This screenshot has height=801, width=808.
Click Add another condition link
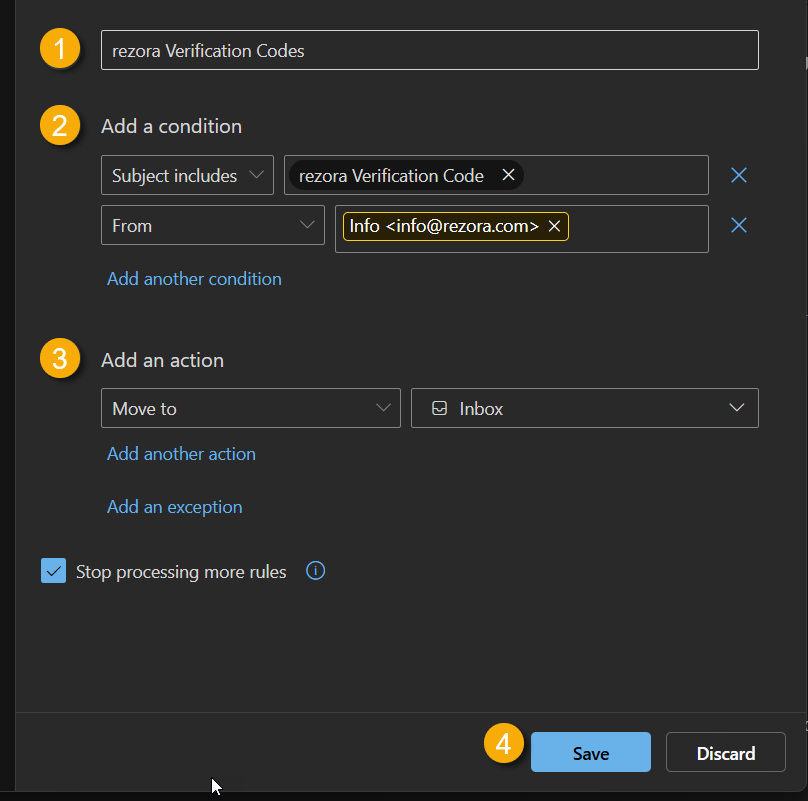tap(194, 279)
